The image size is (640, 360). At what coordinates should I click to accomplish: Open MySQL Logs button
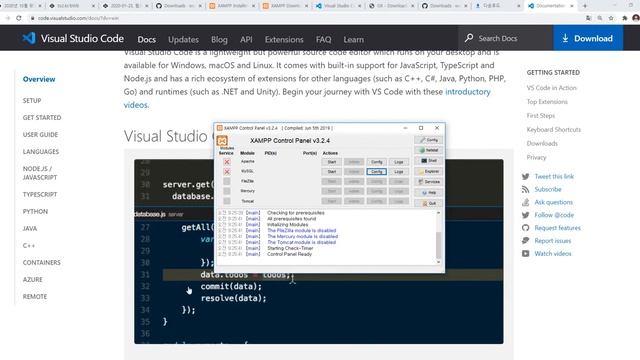tap(399, 172)
